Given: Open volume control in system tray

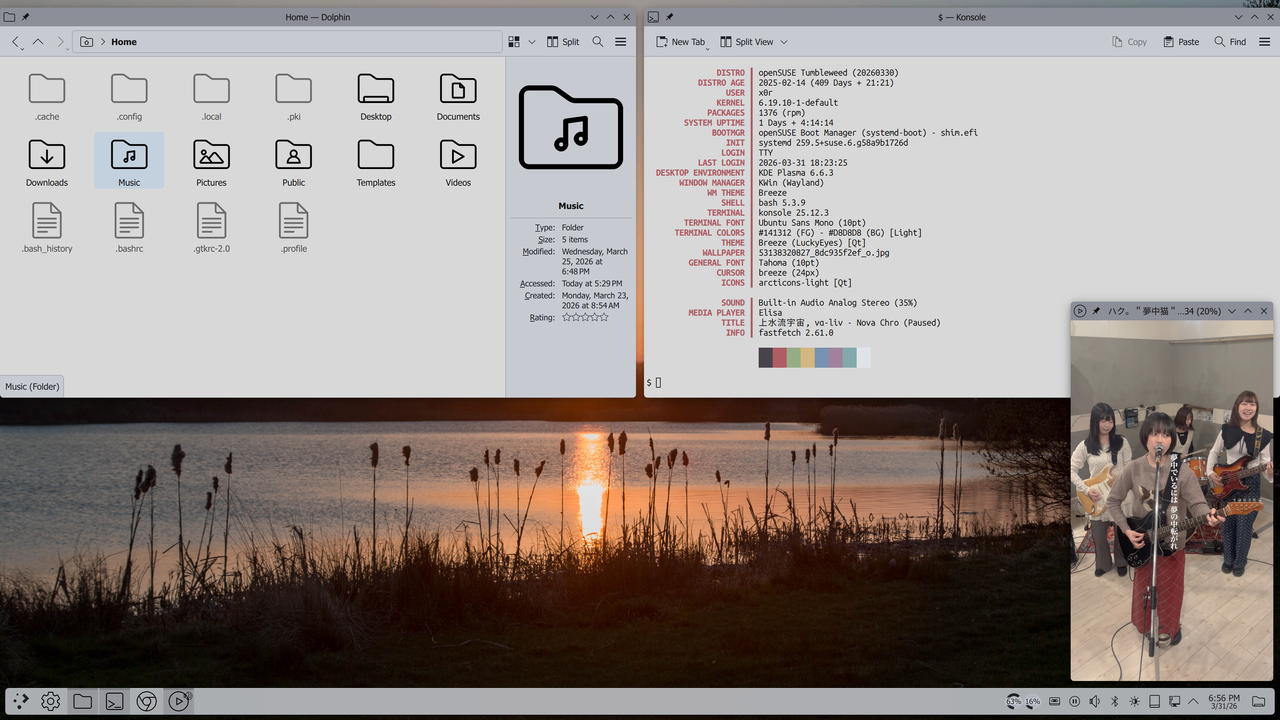Looking at the screenshot, I should point(1095,702).
